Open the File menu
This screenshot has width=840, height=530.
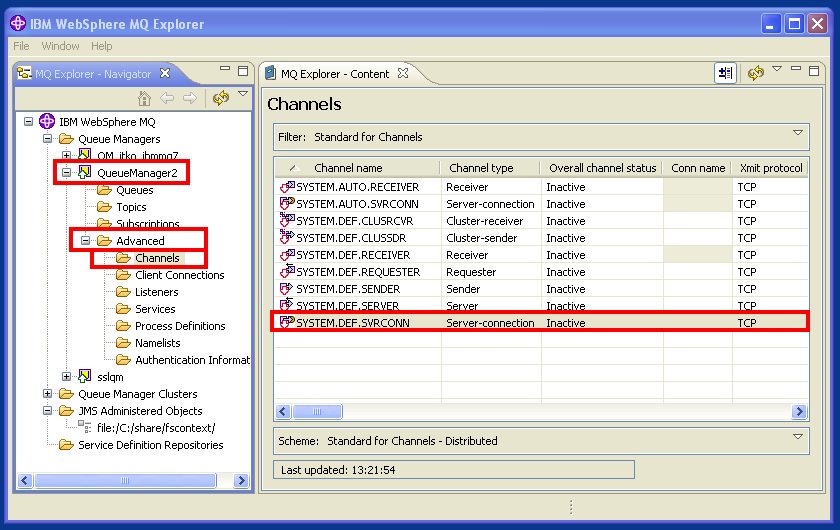(x=21, y=46)
